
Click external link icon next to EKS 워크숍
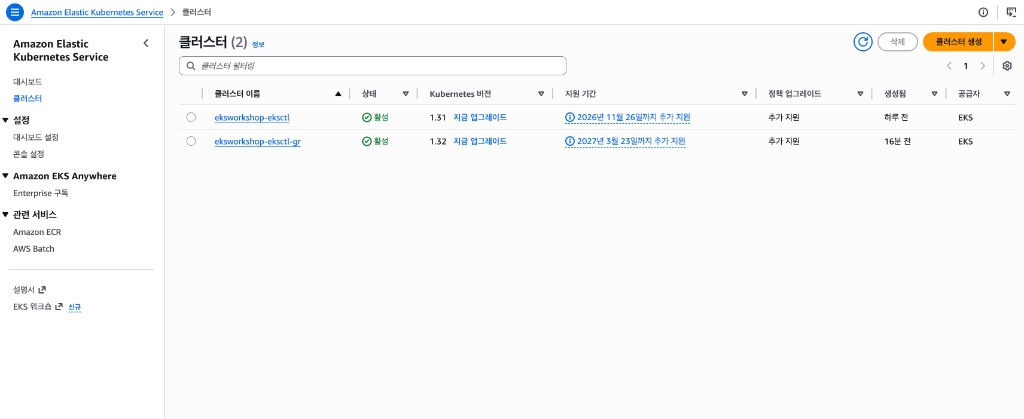59,306
